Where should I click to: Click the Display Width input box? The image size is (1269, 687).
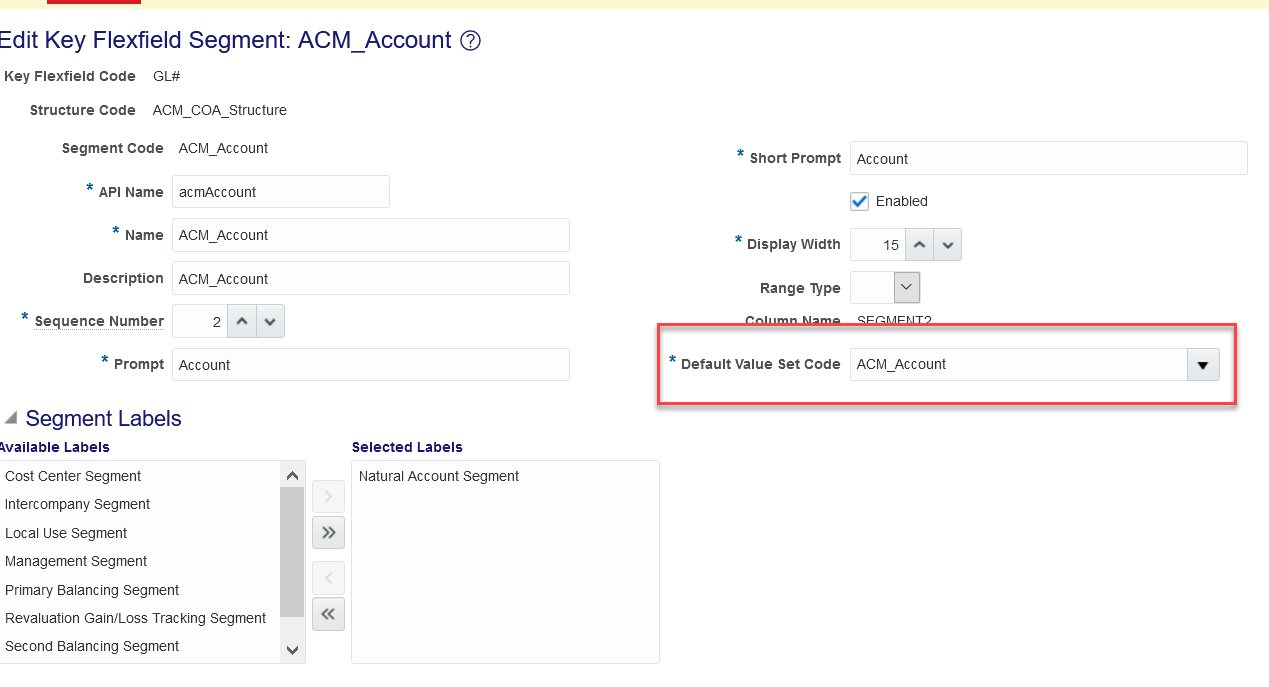tap(877, 244)
